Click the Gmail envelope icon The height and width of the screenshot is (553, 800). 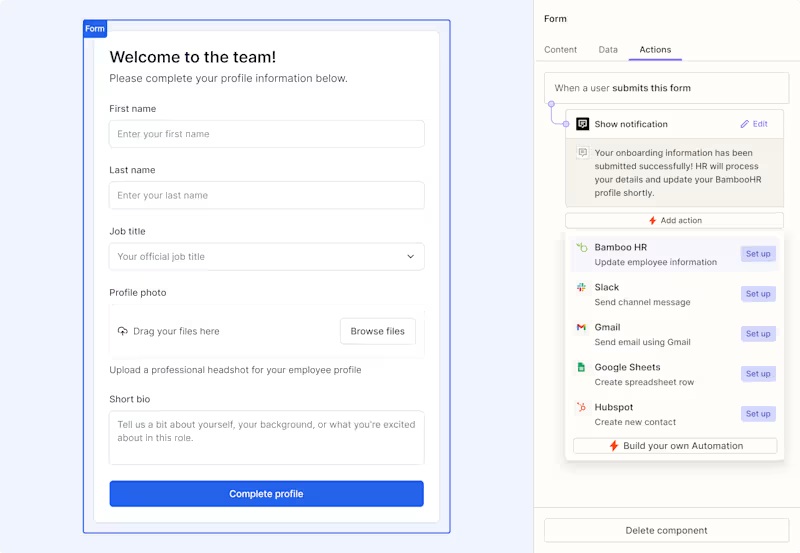click(581, 327)
